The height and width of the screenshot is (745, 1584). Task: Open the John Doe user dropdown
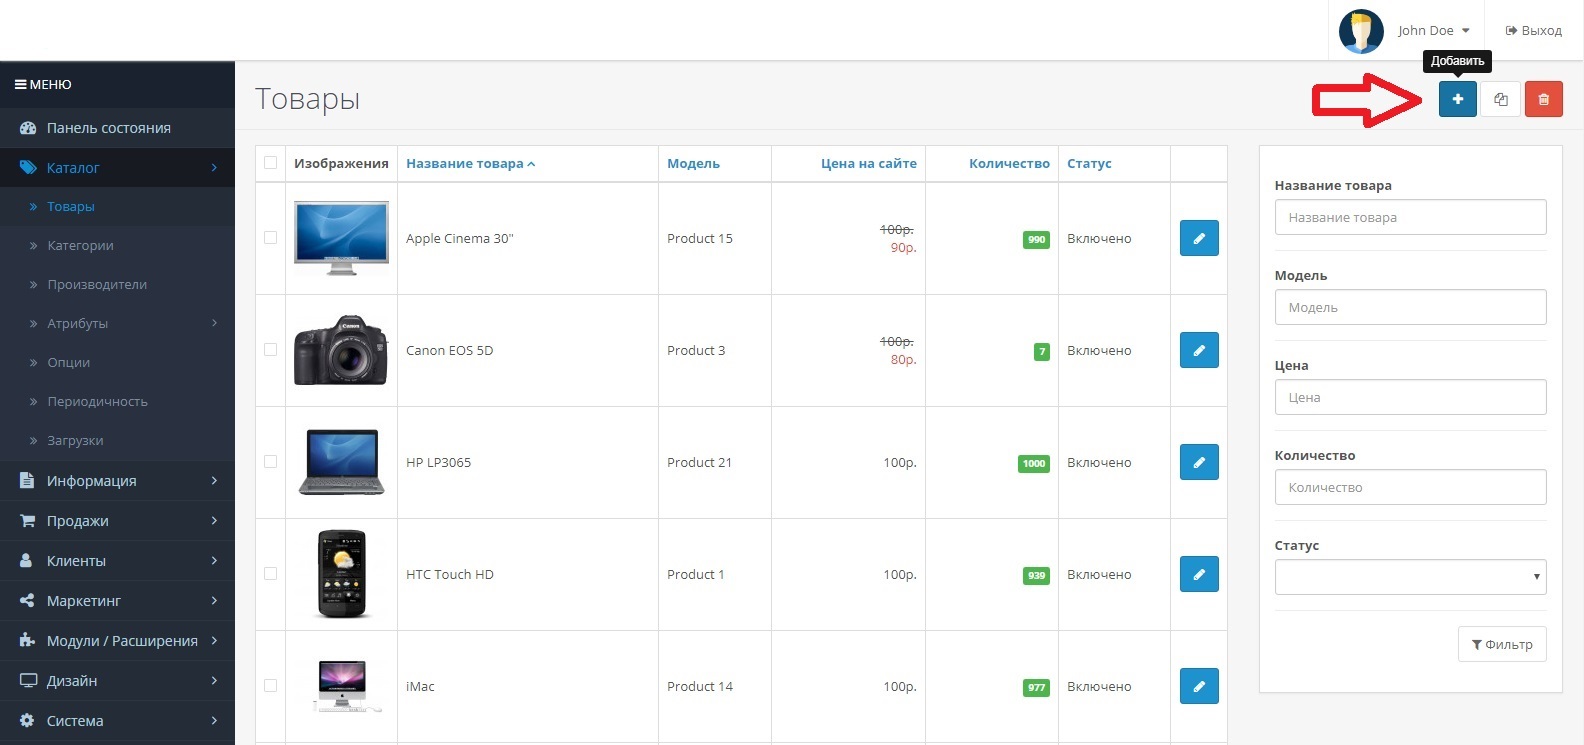point(1433,31)
